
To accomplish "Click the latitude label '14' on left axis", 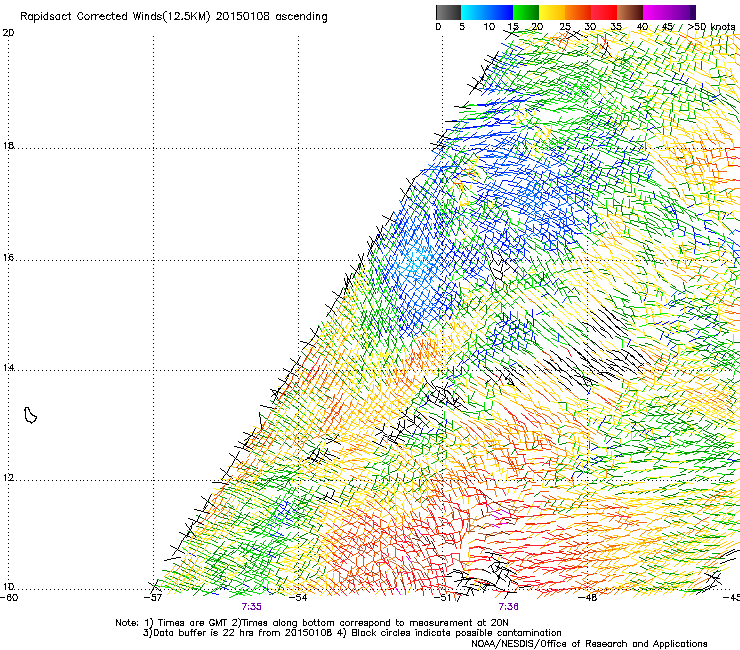I will pos(8,367).
